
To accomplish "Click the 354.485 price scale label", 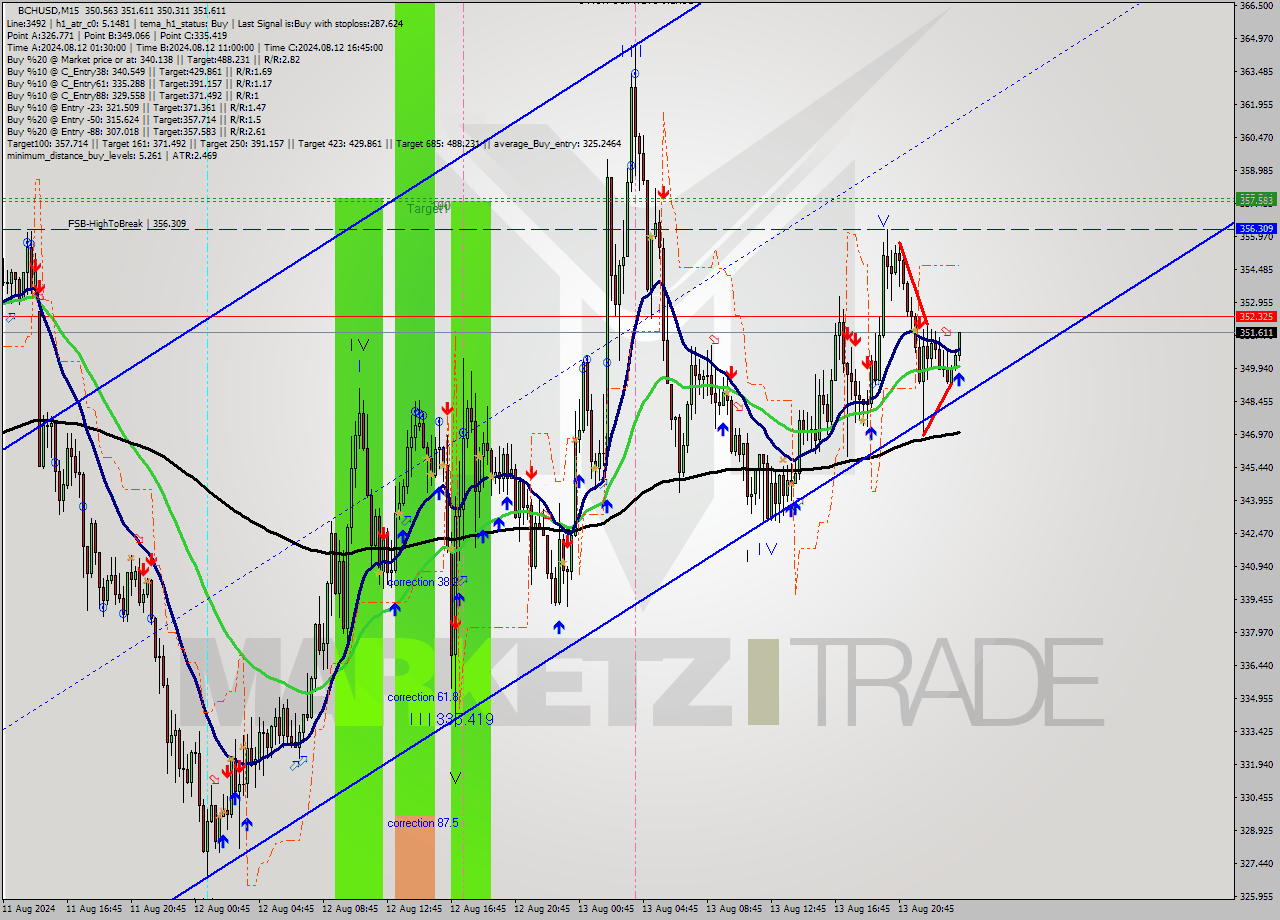I will 1256,270.
